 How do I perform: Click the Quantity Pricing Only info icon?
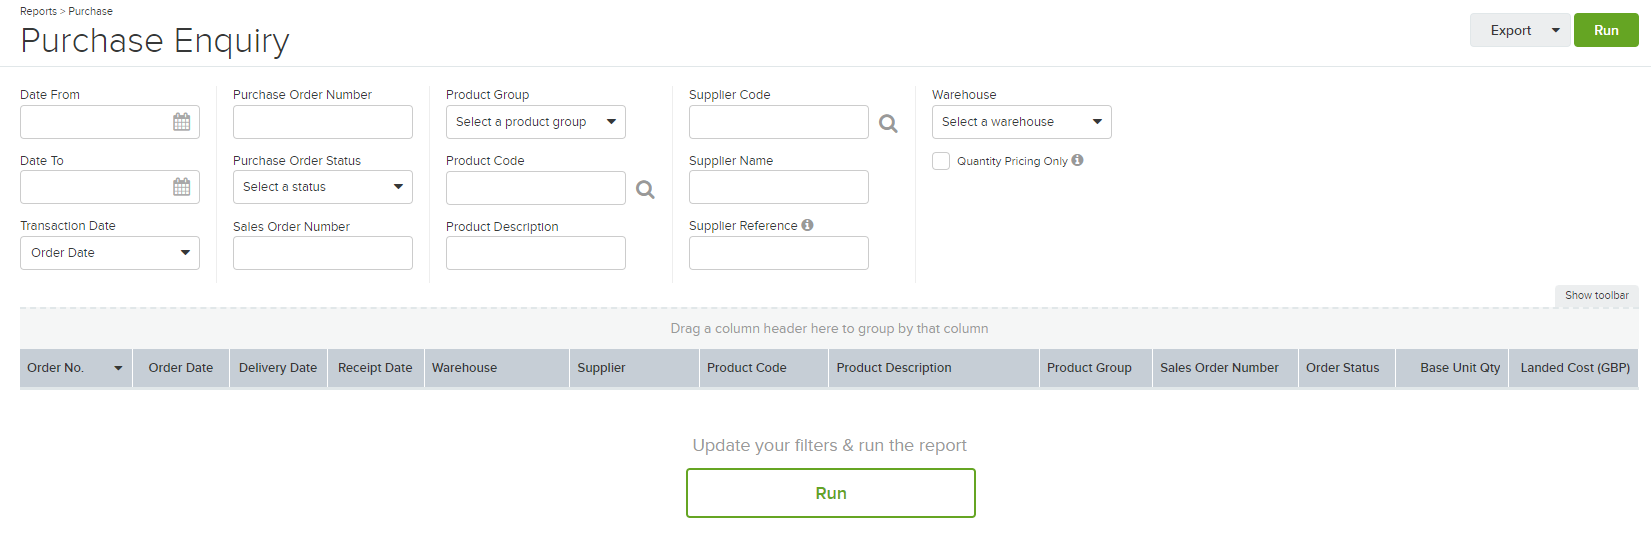[x=1077, y=160]
